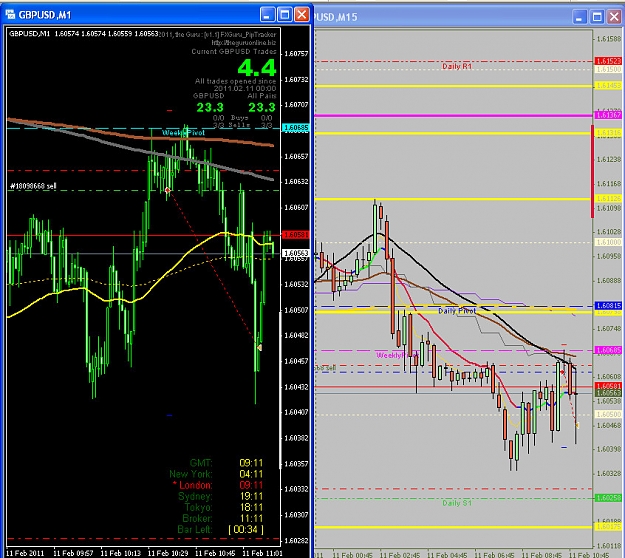Click the Sydney 19:11 clock row
This screenshot has width=625, height=558.
tap(220, 496)
